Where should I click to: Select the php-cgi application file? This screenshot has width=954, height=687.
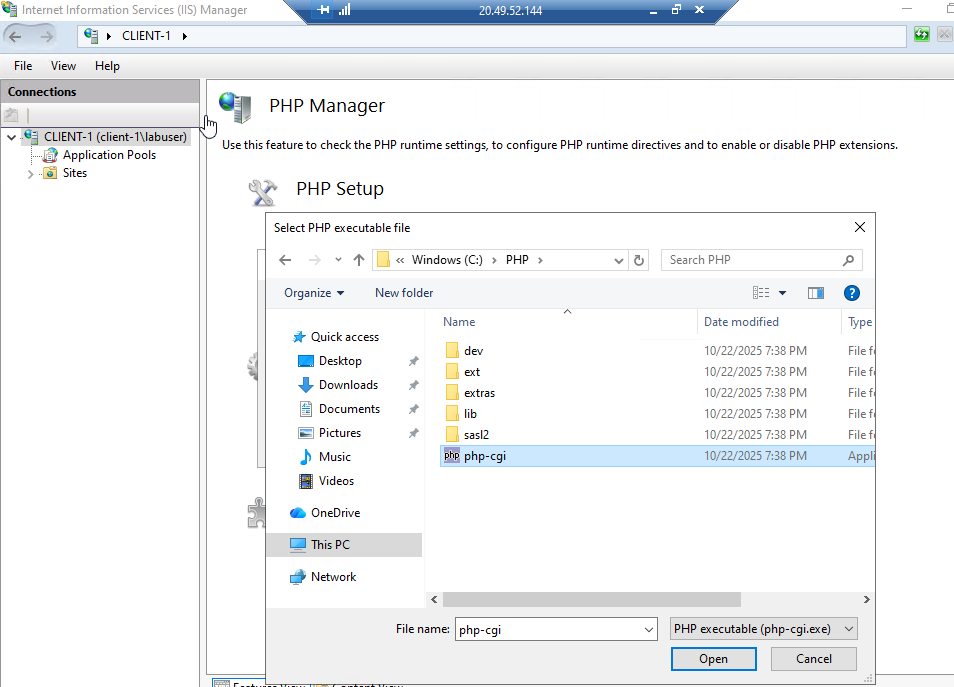(x=657, y=456)
